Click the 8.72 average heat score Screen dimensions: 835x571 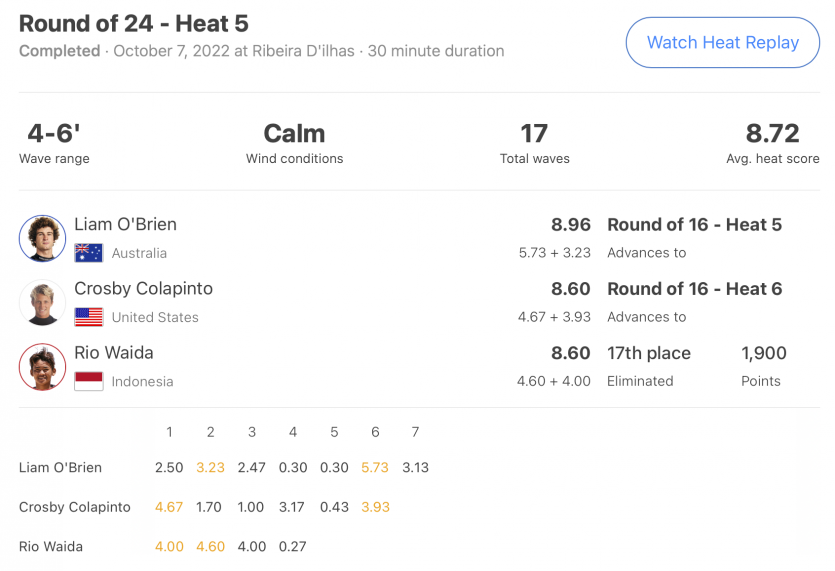coord(772,134)
